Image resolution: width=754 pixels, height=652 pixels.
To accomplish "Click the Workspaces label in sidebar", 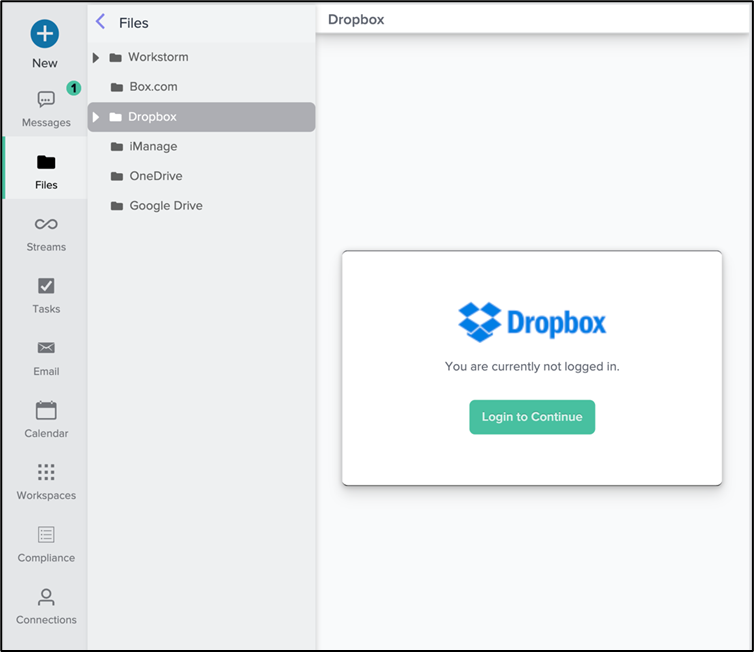I will [x=46, y=495].
